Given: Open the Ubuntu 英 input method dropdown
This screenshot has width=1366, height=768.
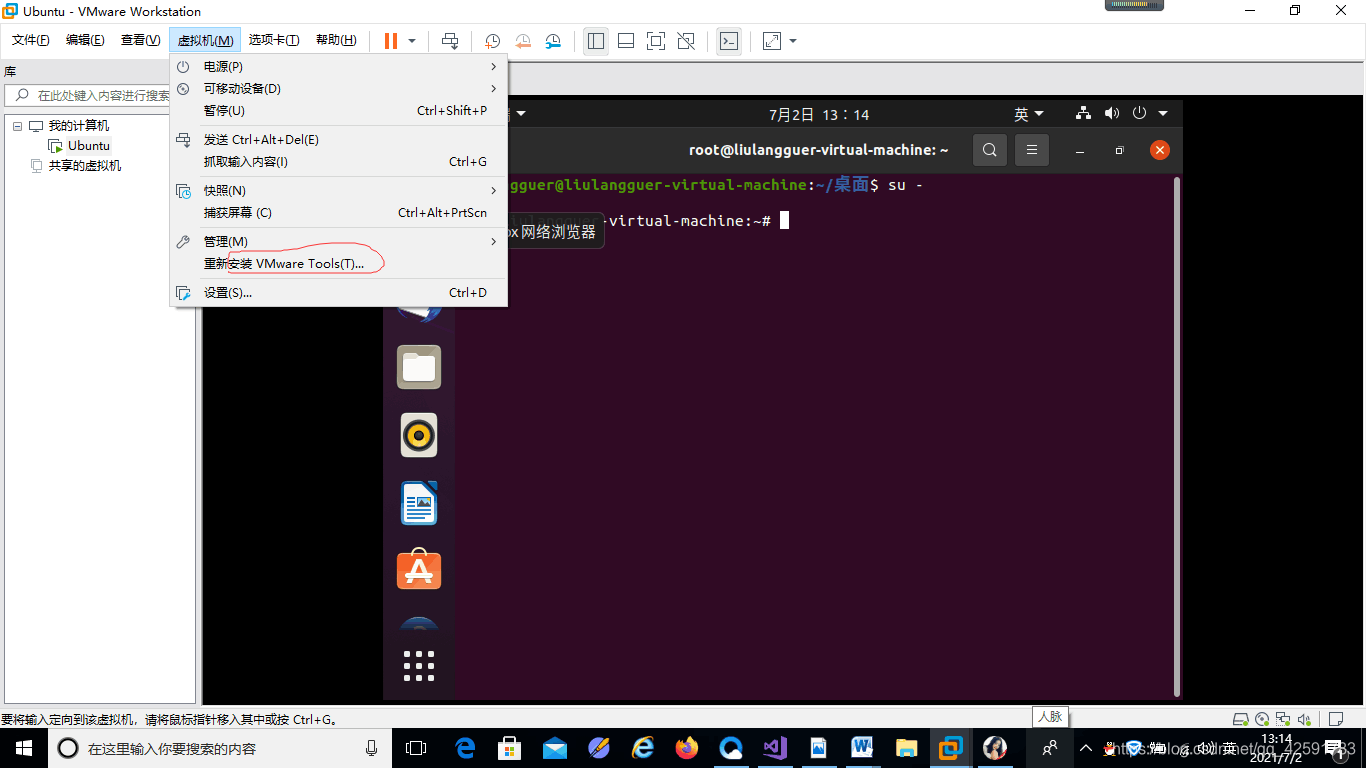Looking at the screenshot, I should coord(1029,114).
